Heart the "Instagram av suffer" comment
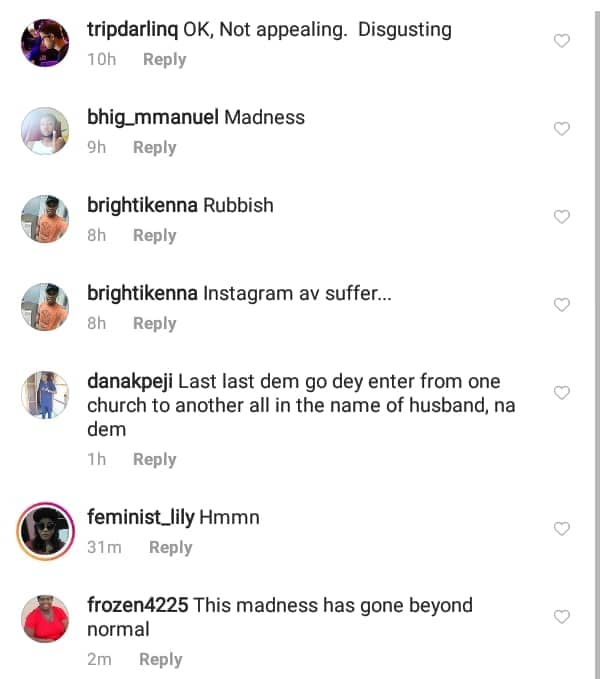The image size is (600, 679). coord(562,305)
